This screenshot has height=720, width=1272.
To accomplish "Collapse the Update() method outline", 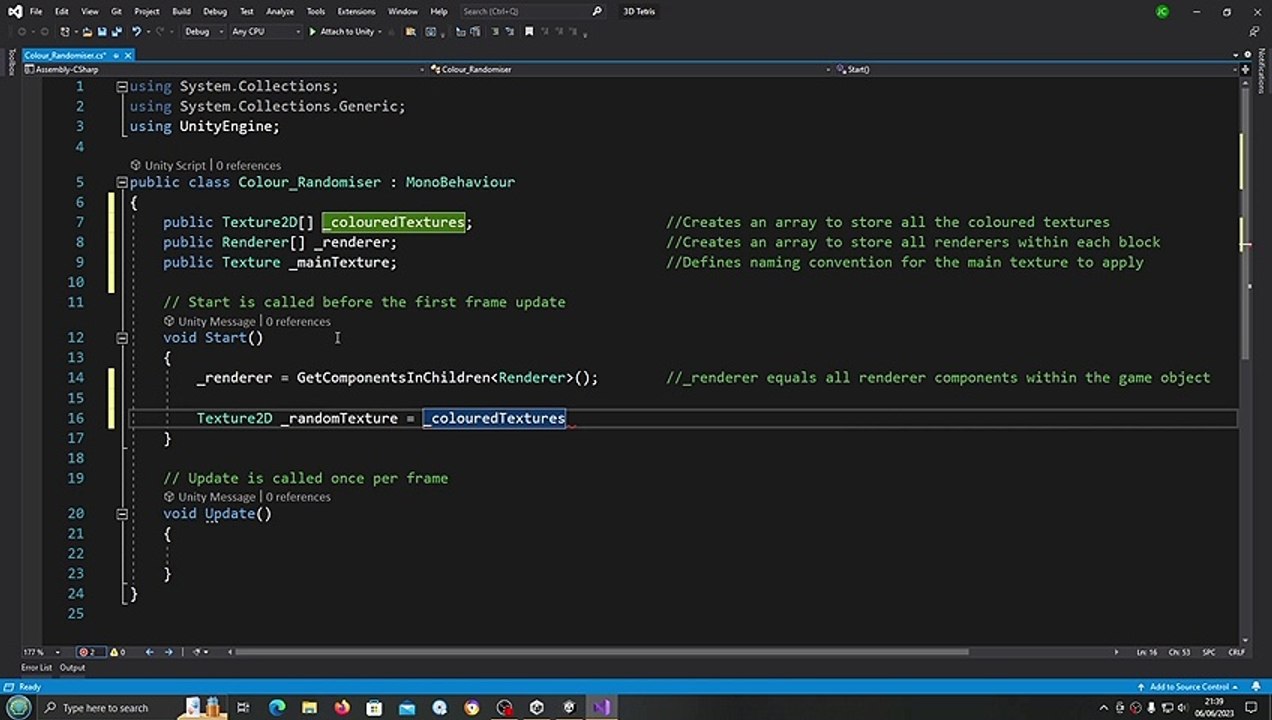I will point(122,514).
